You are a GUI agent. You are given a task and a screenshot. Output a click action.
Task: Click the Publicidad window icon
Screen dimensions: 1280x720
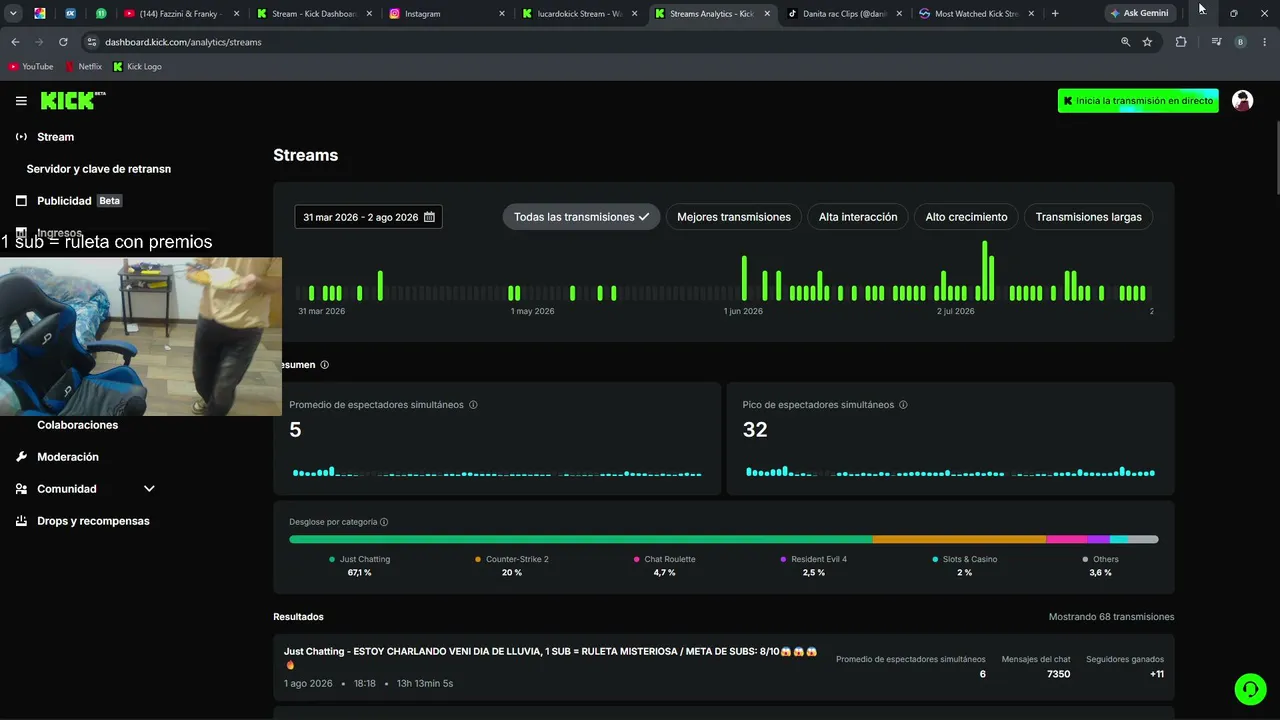click(21, 201)
